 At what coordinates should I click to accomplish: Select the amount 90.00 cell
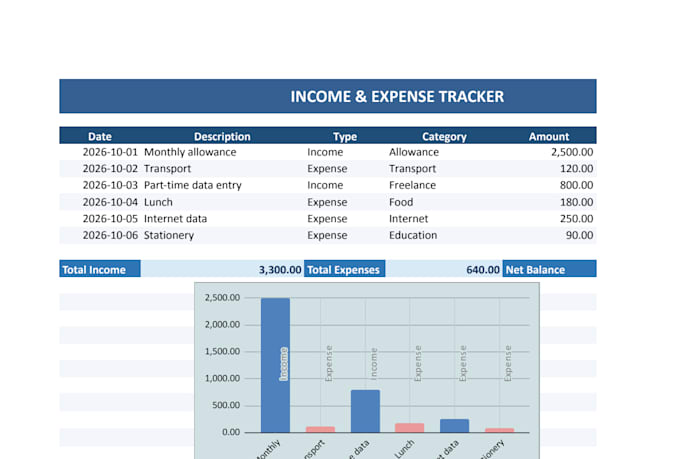point(579,235)
